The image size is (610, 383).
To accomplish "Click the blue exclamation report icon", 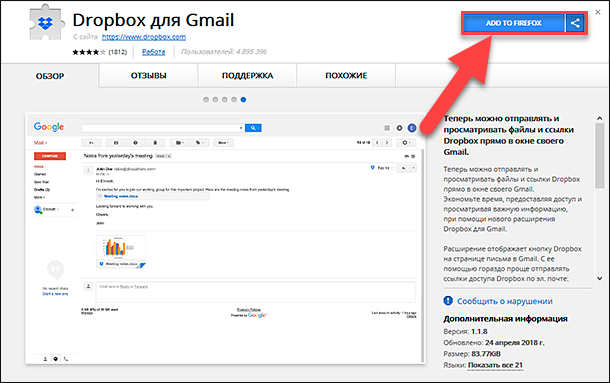I will click(x=448, y=300).
